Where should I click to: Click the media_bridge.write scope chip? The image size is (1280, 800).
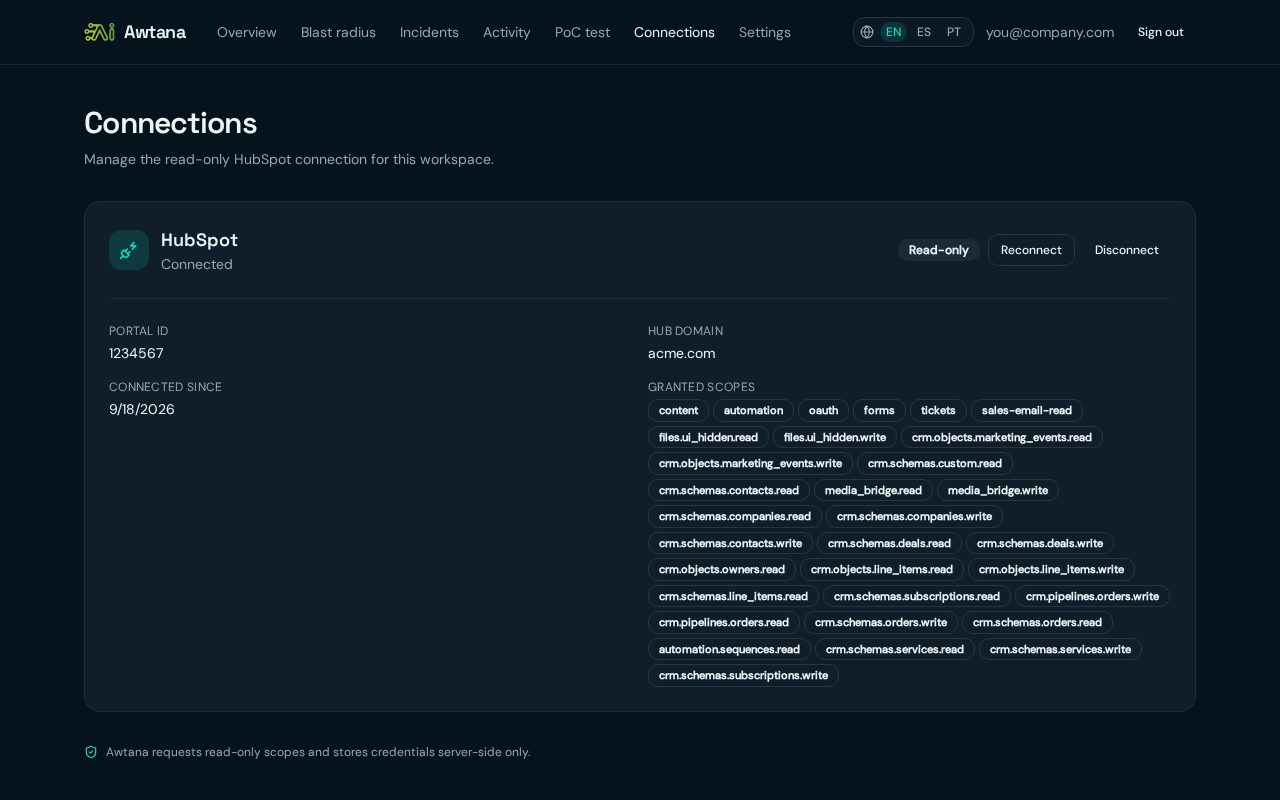point(998,490)
